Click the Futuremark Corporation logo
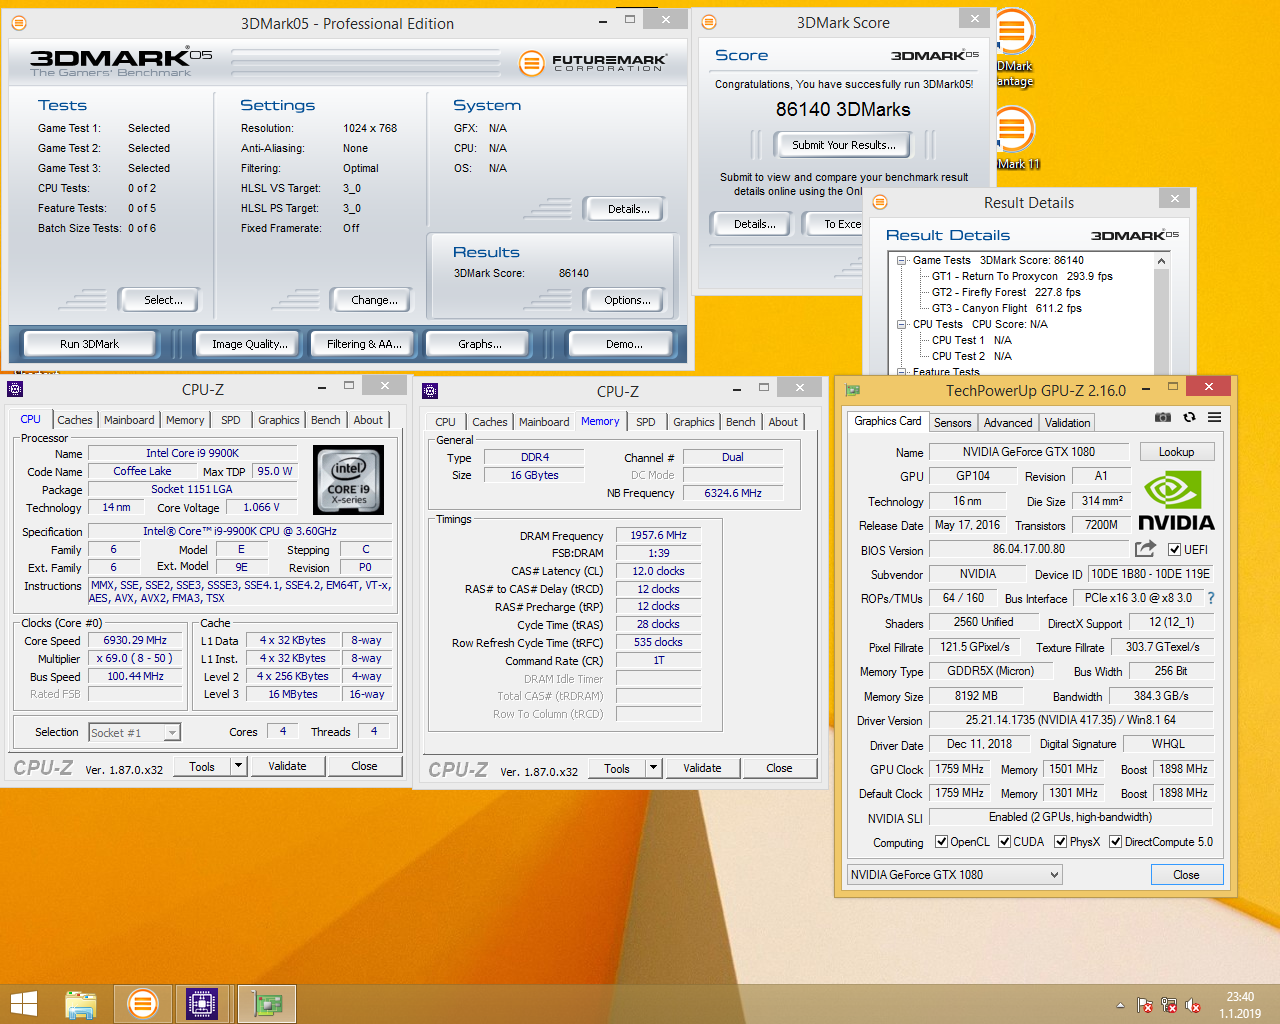The image size is (1280, 1024). pyautogui.click(x=592, y=63)
